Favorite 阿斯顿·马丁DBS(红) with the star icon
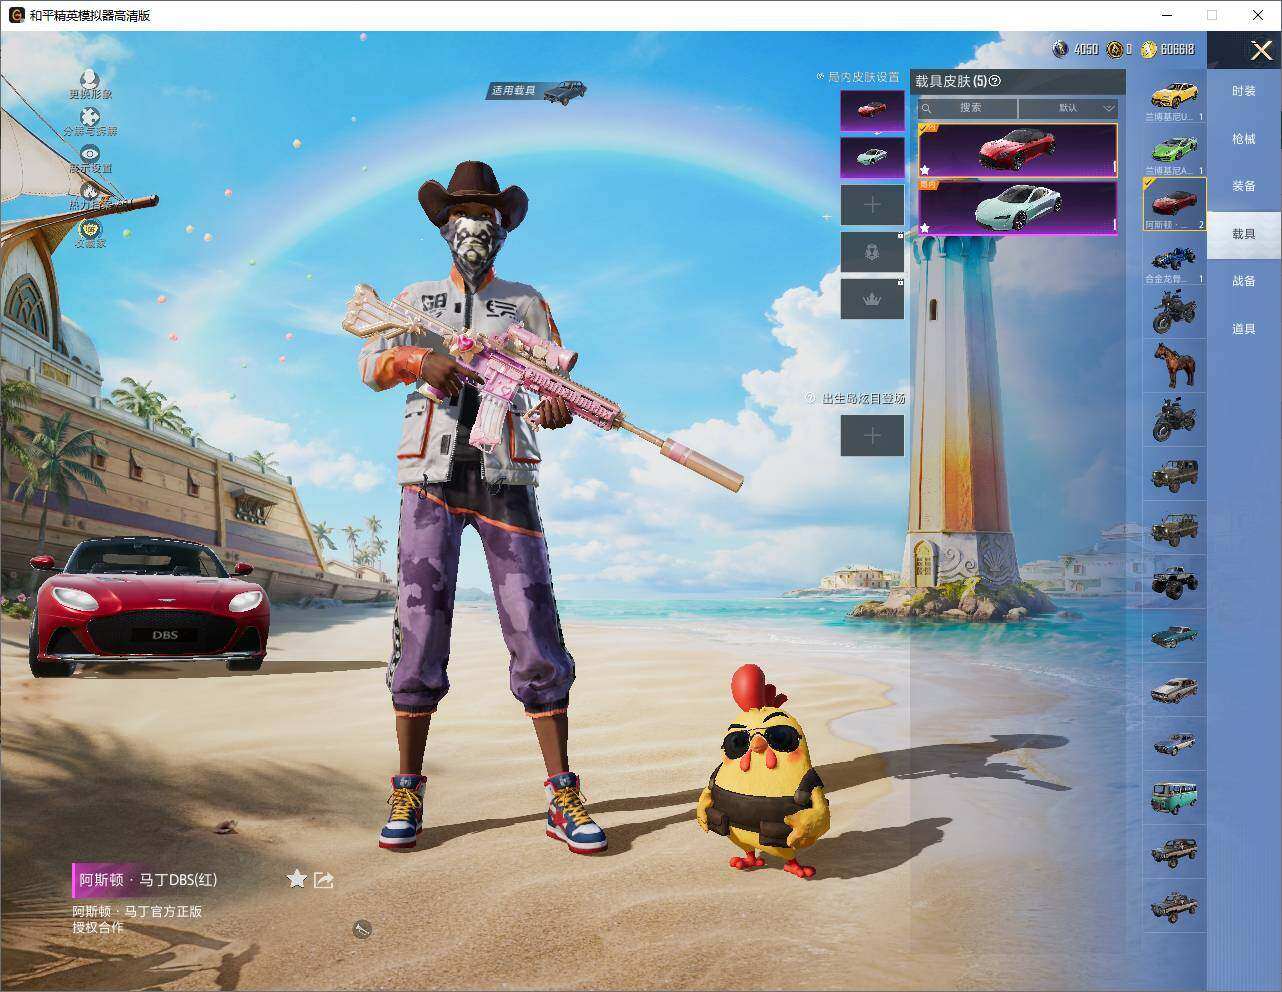The width and height of the screenshot is (1282, 992). (296, 879)
